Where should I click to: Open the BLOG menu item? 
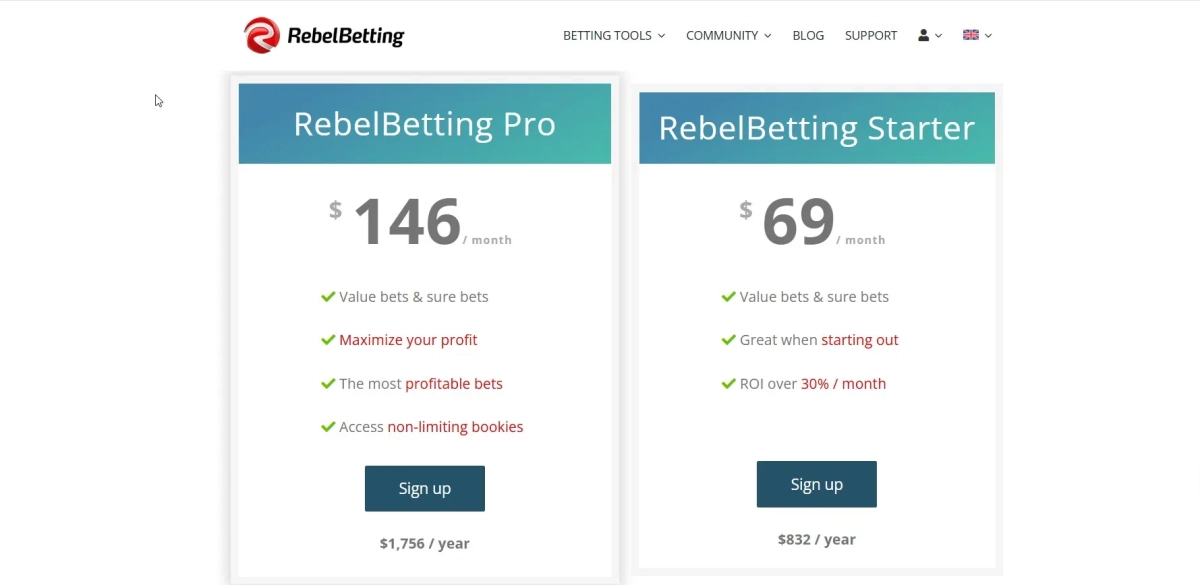(808, 35)
